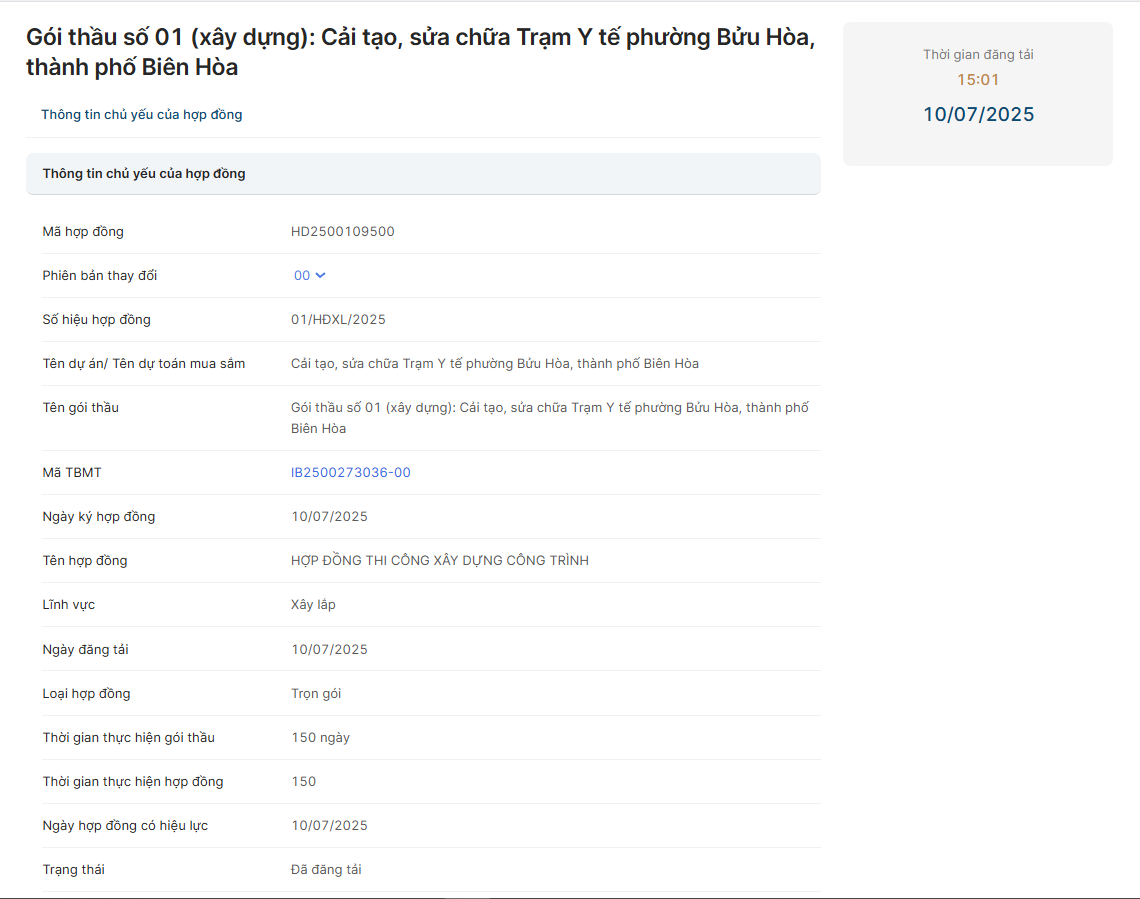Click the gray contract information section header

pyautogui.click(x=422, y=174)
